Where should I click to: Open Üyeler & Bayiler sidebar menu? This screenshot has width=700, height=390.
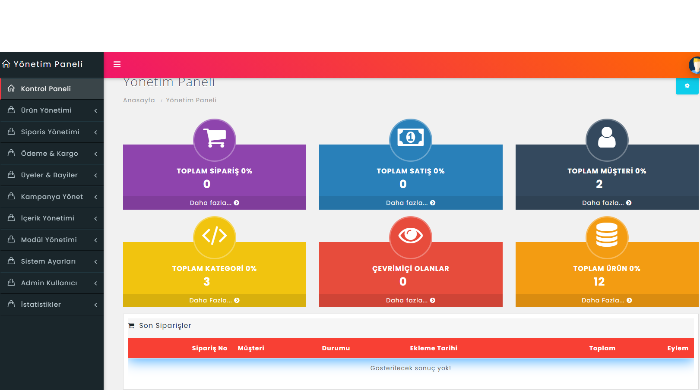point(52,175)
